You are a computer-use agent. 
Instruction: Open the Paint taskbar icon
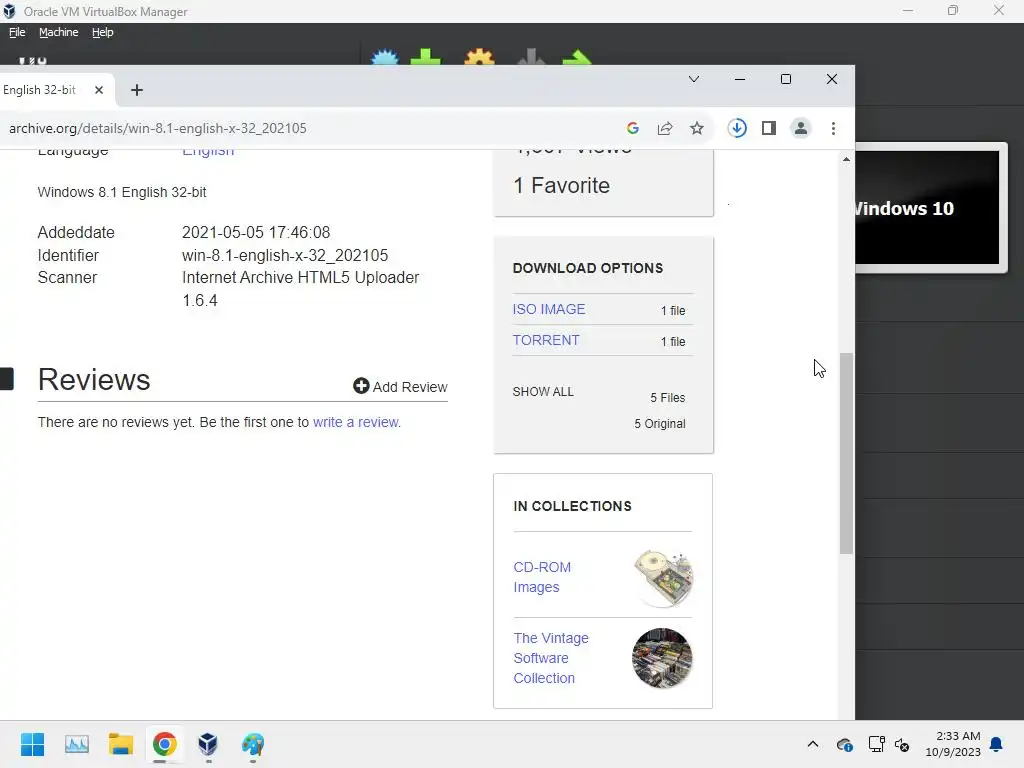coord(253,744)
